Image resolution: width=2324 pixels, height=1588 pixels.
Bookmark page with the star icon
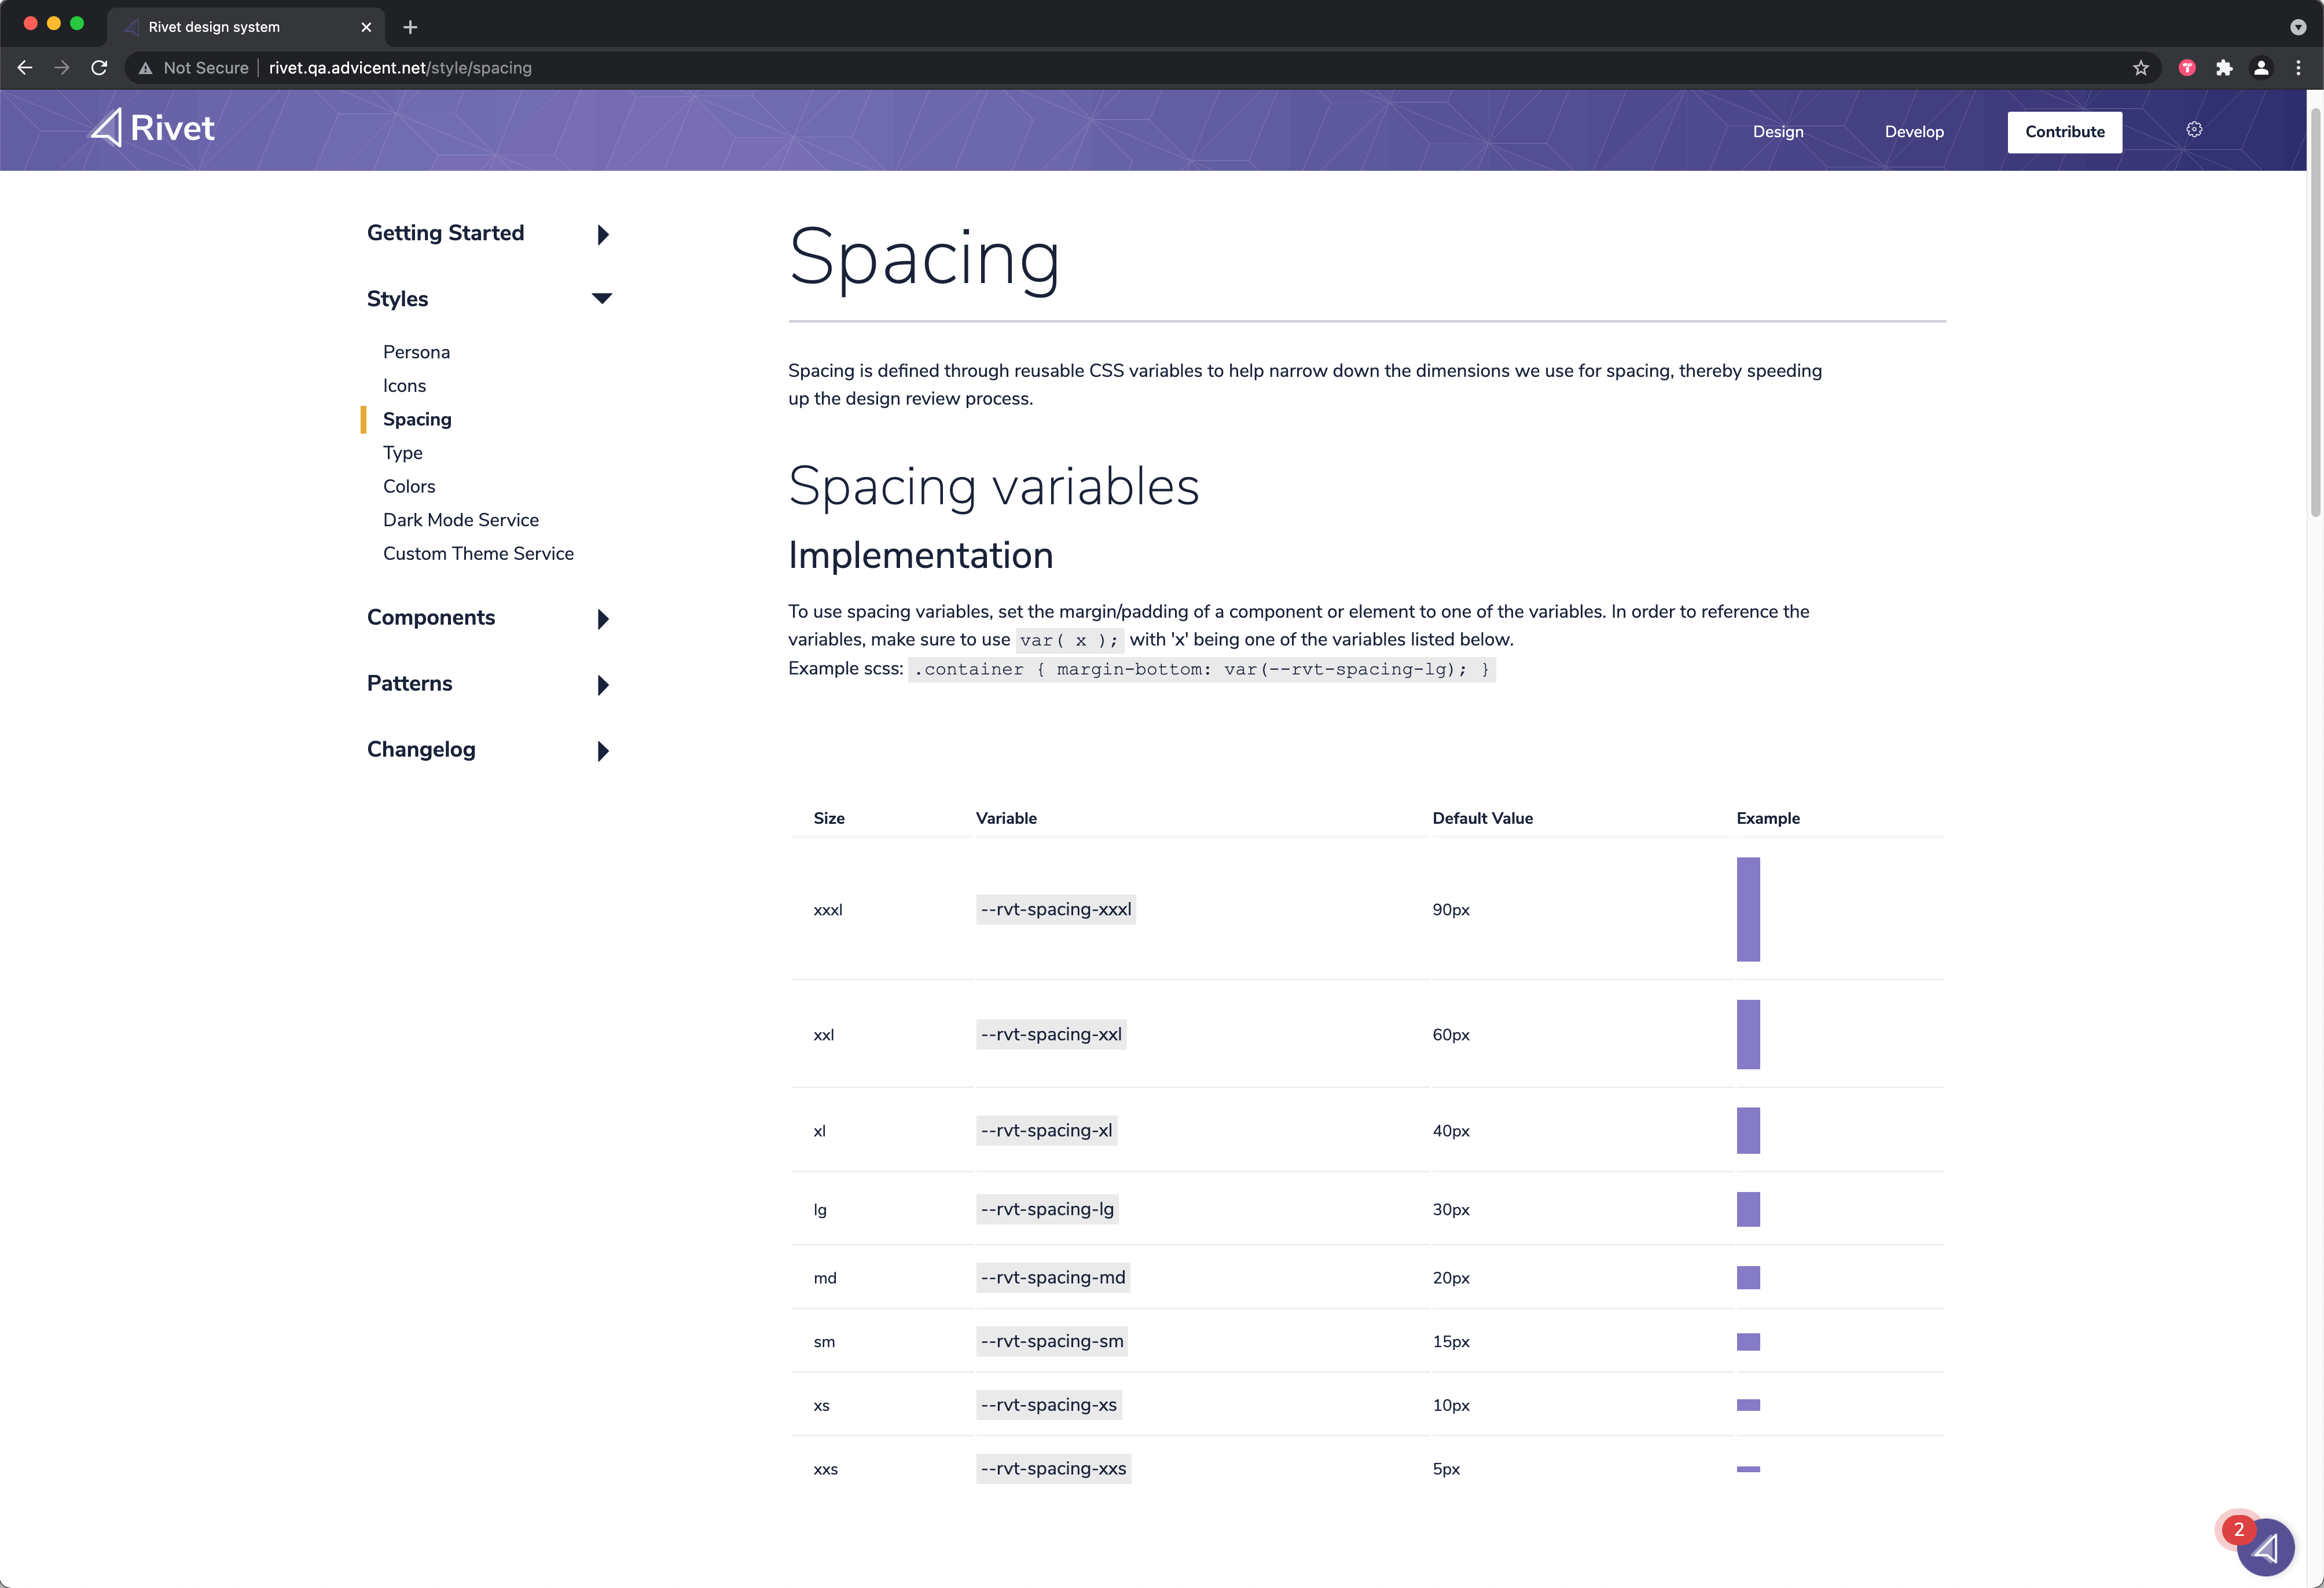coord(2140,68)
